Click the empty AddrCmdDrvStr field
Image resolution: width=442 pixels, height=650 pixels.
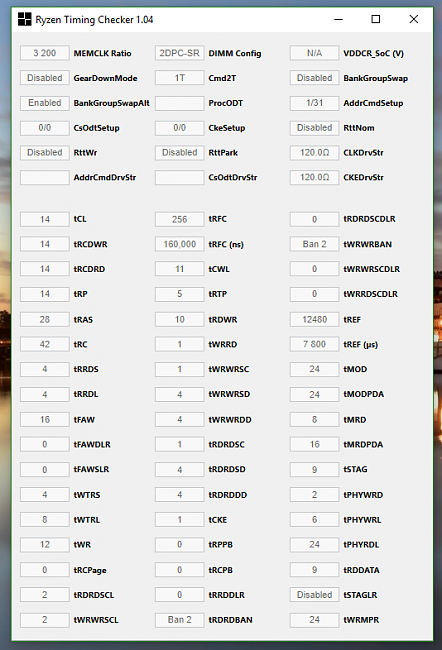[45, 177]
